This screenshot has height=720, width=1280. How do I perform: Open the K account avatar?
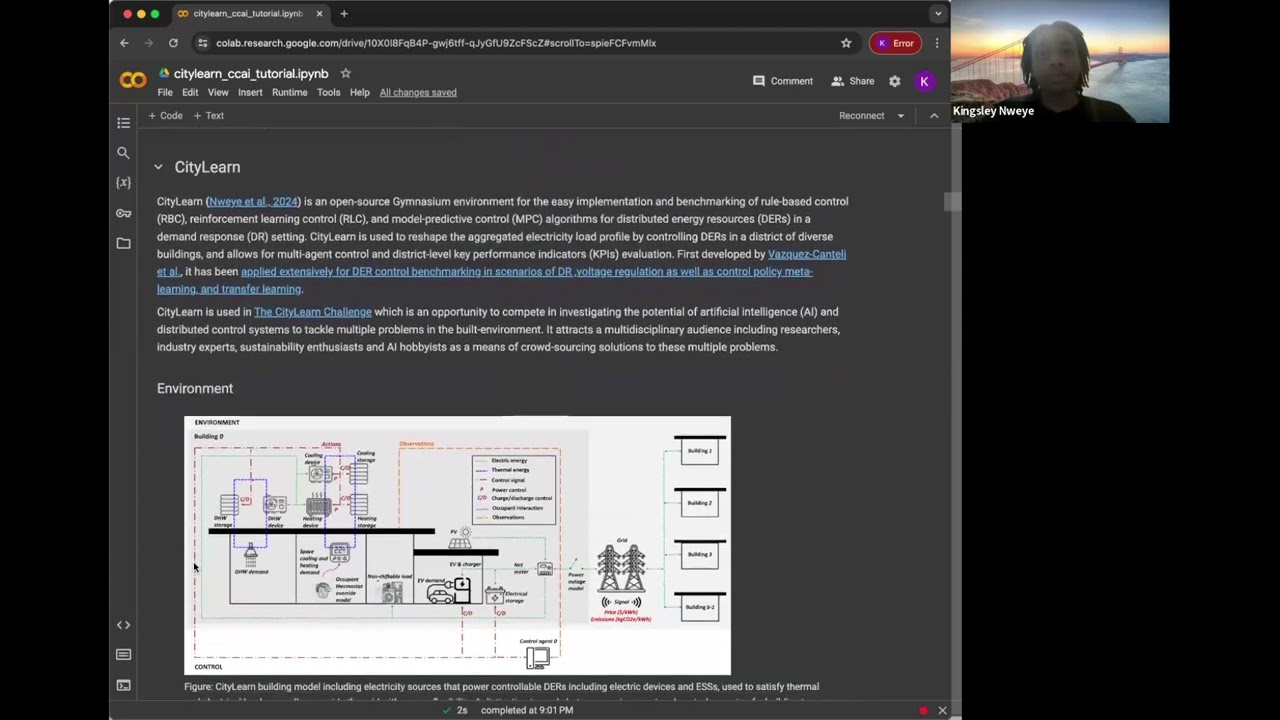pyautogui.click(x=924, y=81)
